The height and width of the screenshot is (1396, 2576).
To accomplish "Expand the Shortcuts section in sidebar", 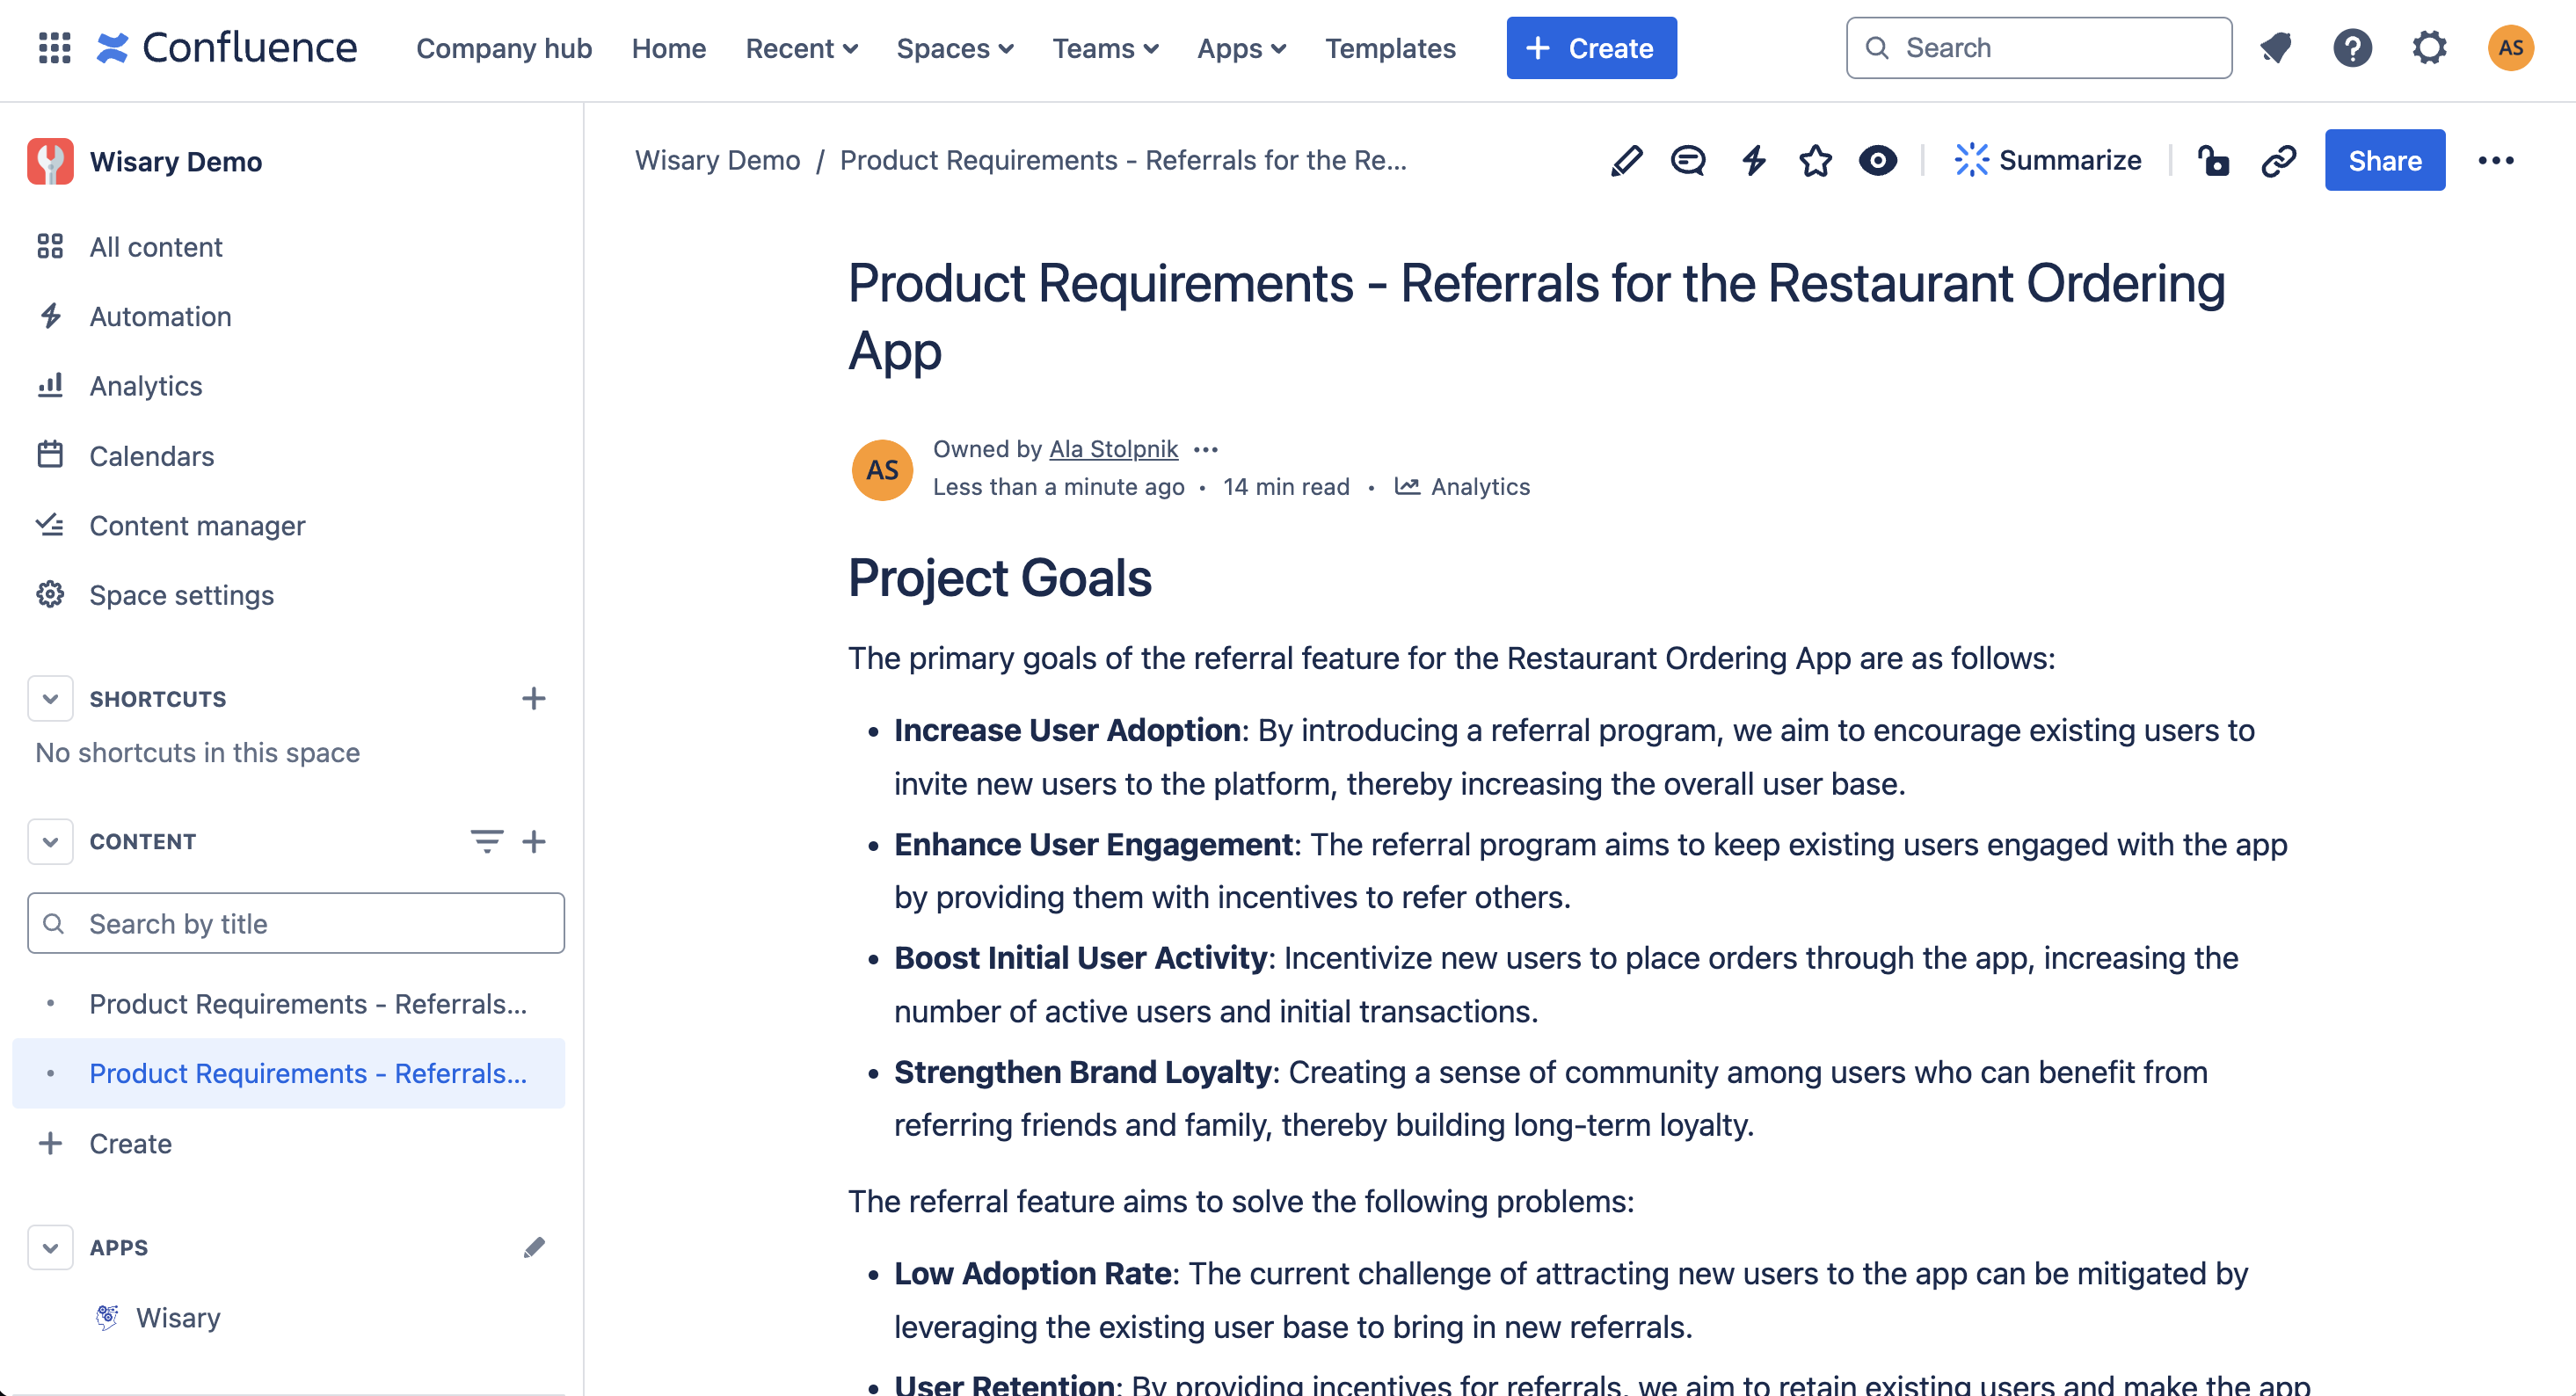I will point(48,698).
